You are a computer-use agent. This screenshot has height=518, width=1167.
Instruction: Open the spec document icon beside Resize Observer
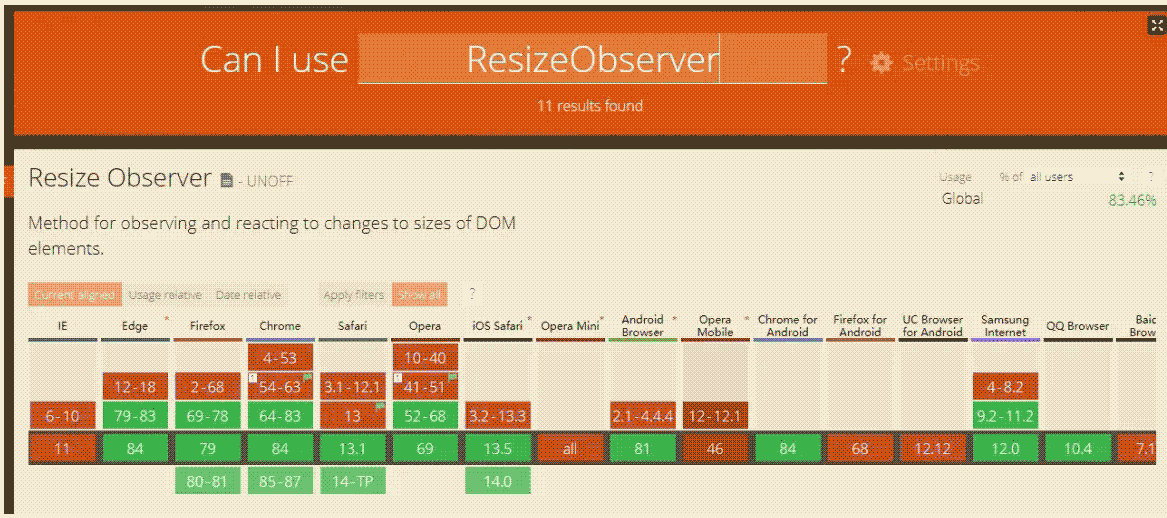point(226,180)
